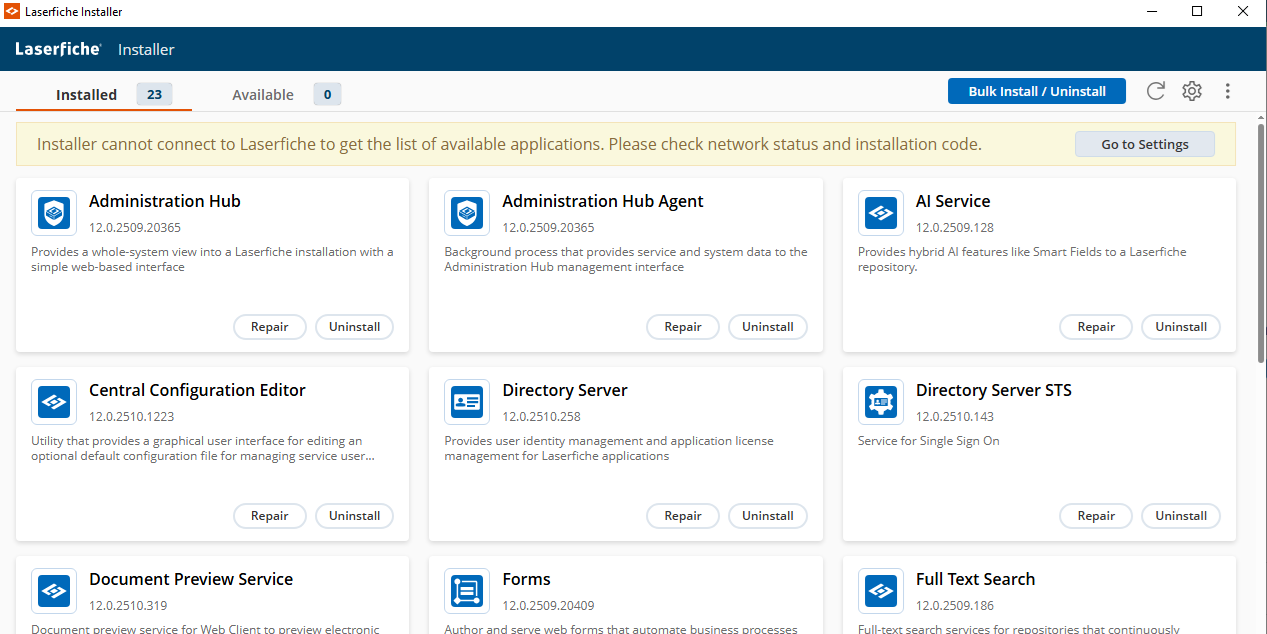Click the Directory Server ID card icon
The width and height of the screenshot is (1267, 634).
pos(467,402)
